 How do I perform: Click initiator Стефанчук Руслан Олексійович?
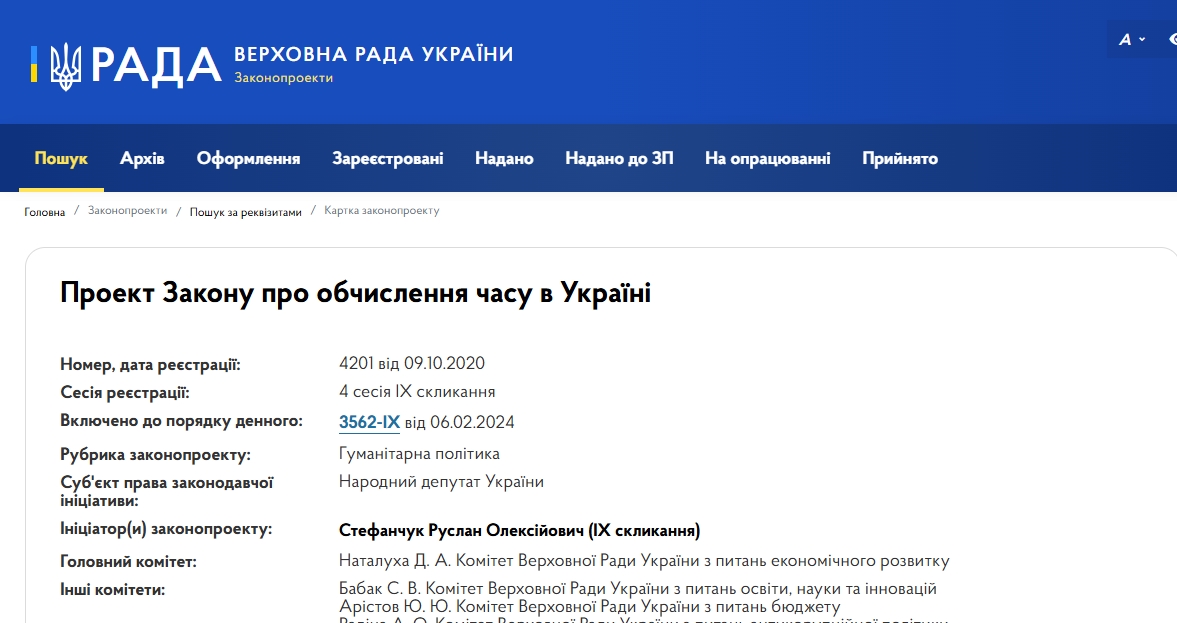pyautogui.click(x=519, y=530)
